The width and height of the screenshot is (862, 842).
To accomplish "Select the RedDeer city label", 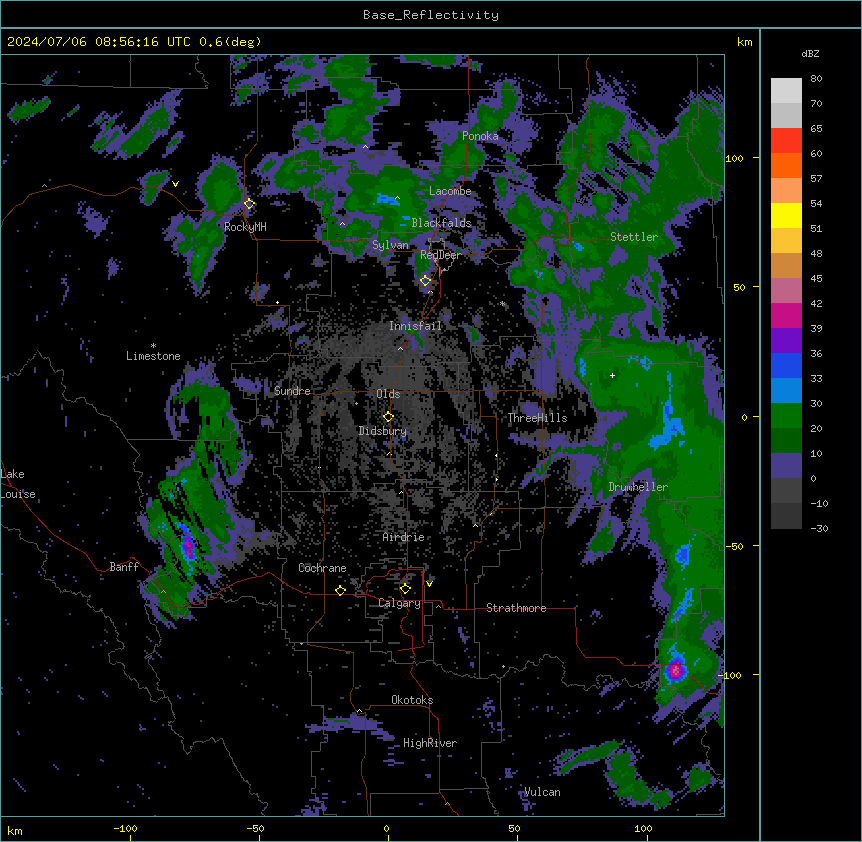I will (x=441, y=255).
